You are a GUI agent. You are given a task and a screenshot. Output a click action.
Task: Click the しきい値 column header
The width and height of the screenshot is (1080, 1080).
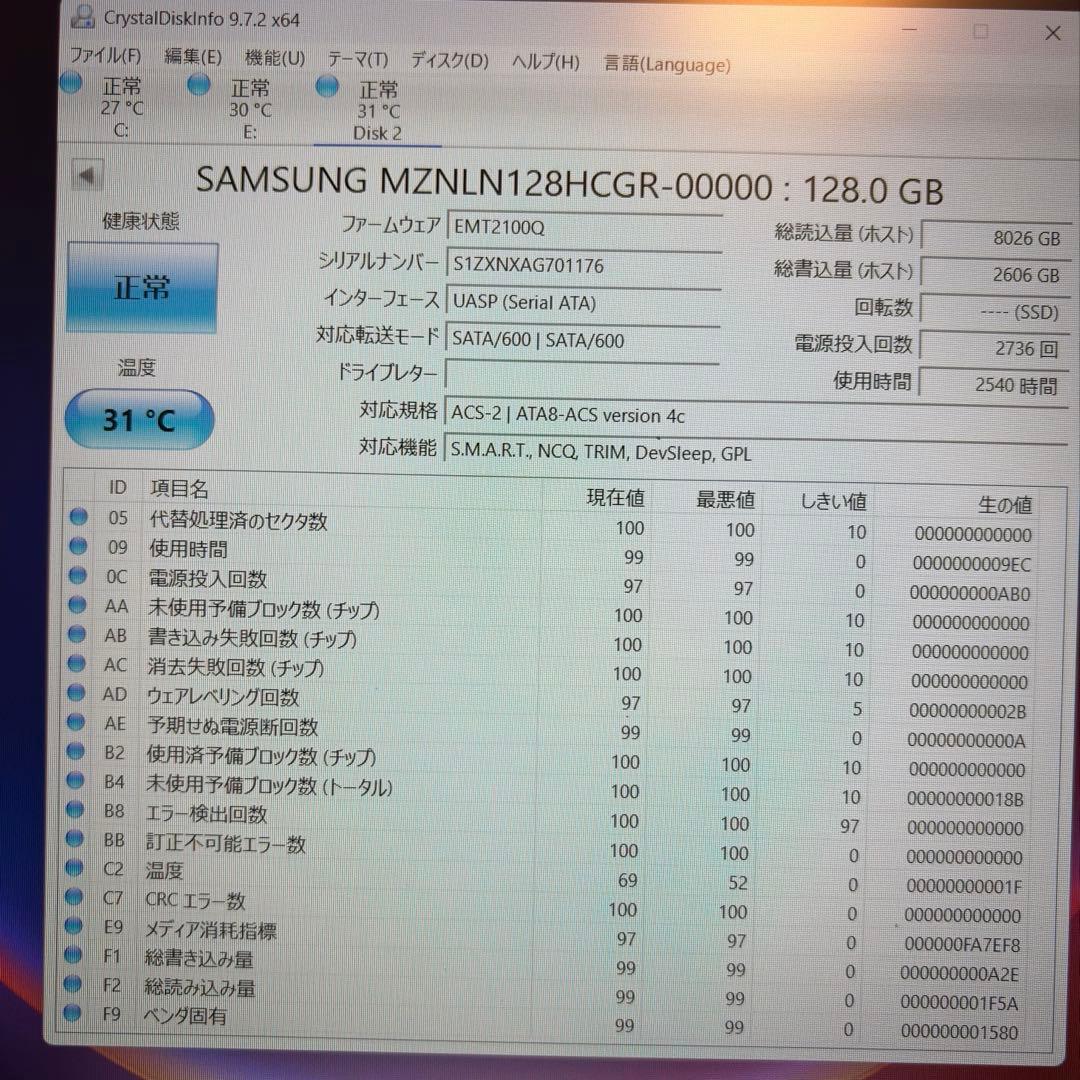point(833,501)
